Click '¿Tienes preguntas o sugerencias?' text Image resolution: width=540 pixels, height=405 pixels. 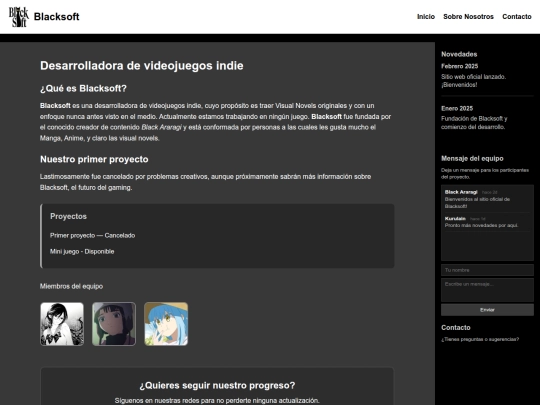pos(480,339)
